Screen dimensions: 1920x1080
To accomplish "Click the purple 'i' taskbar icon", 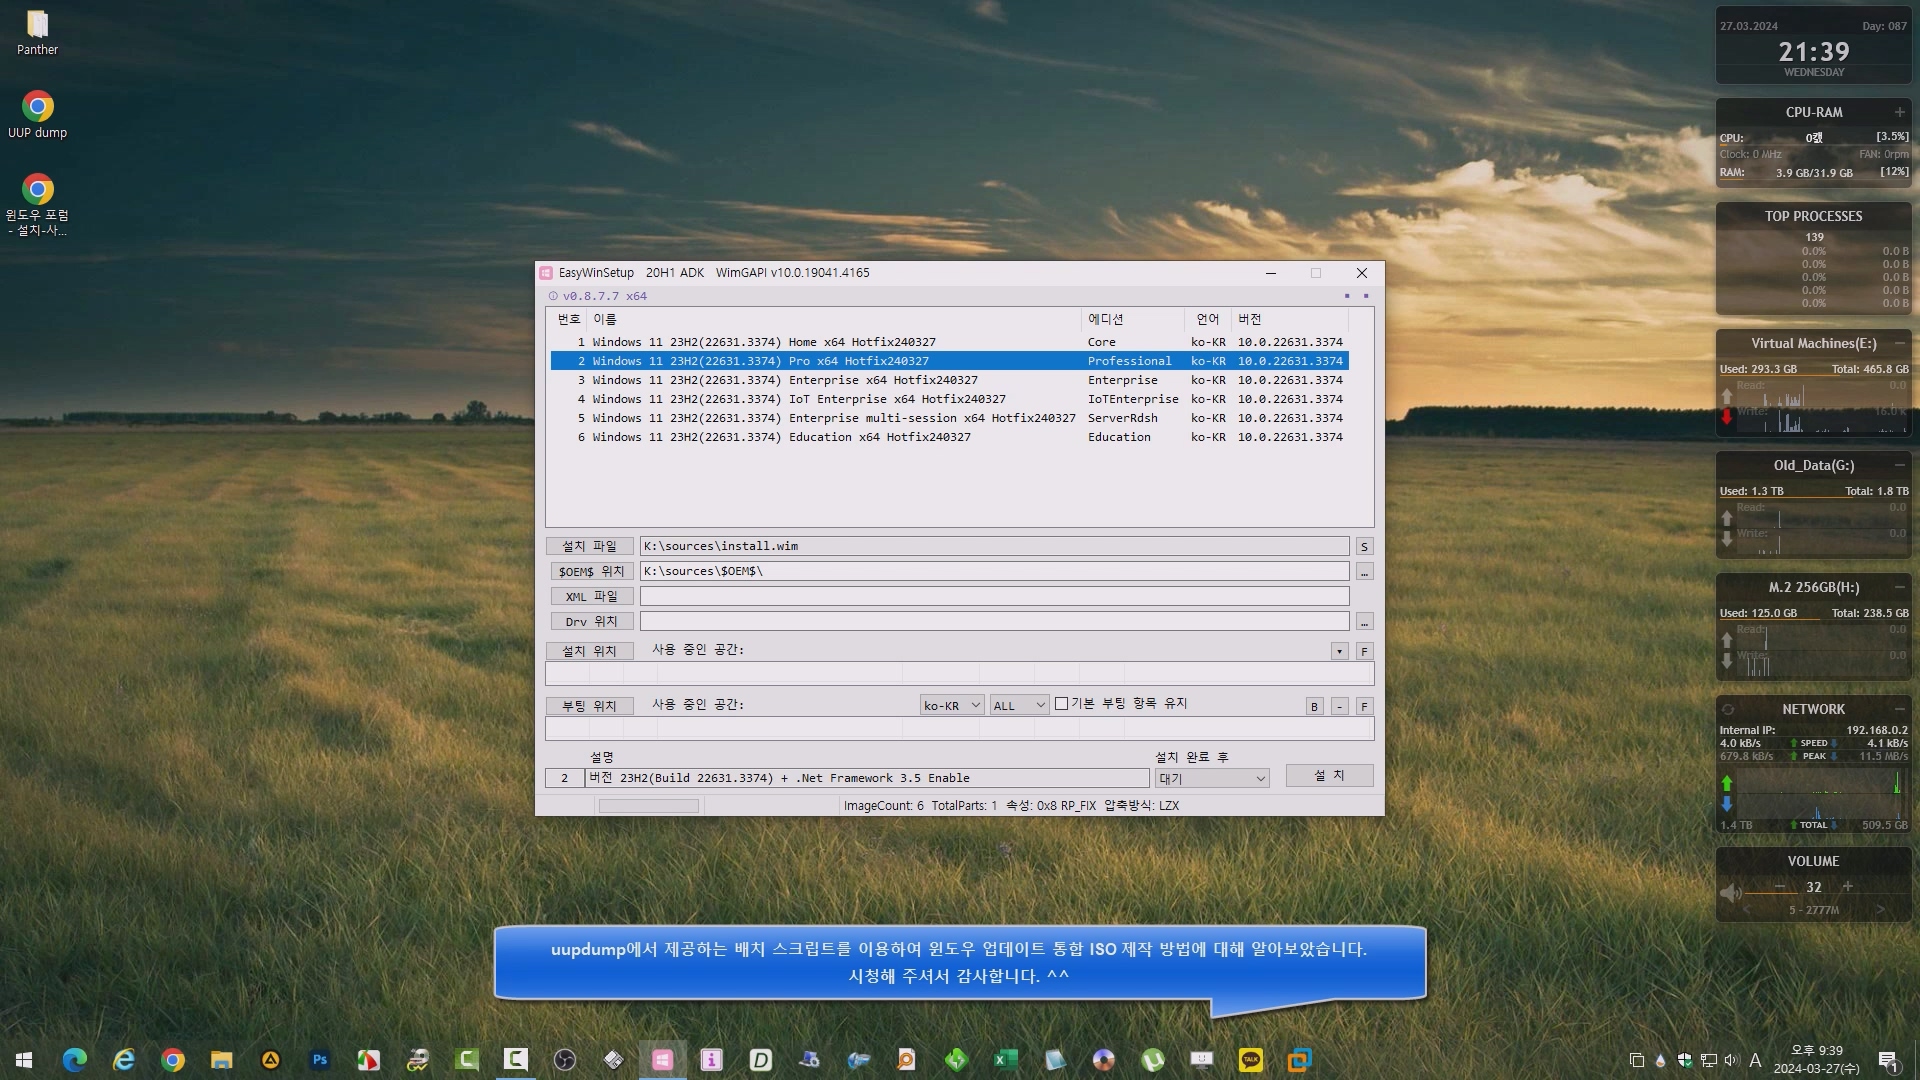I will [x=711, y=1060].
